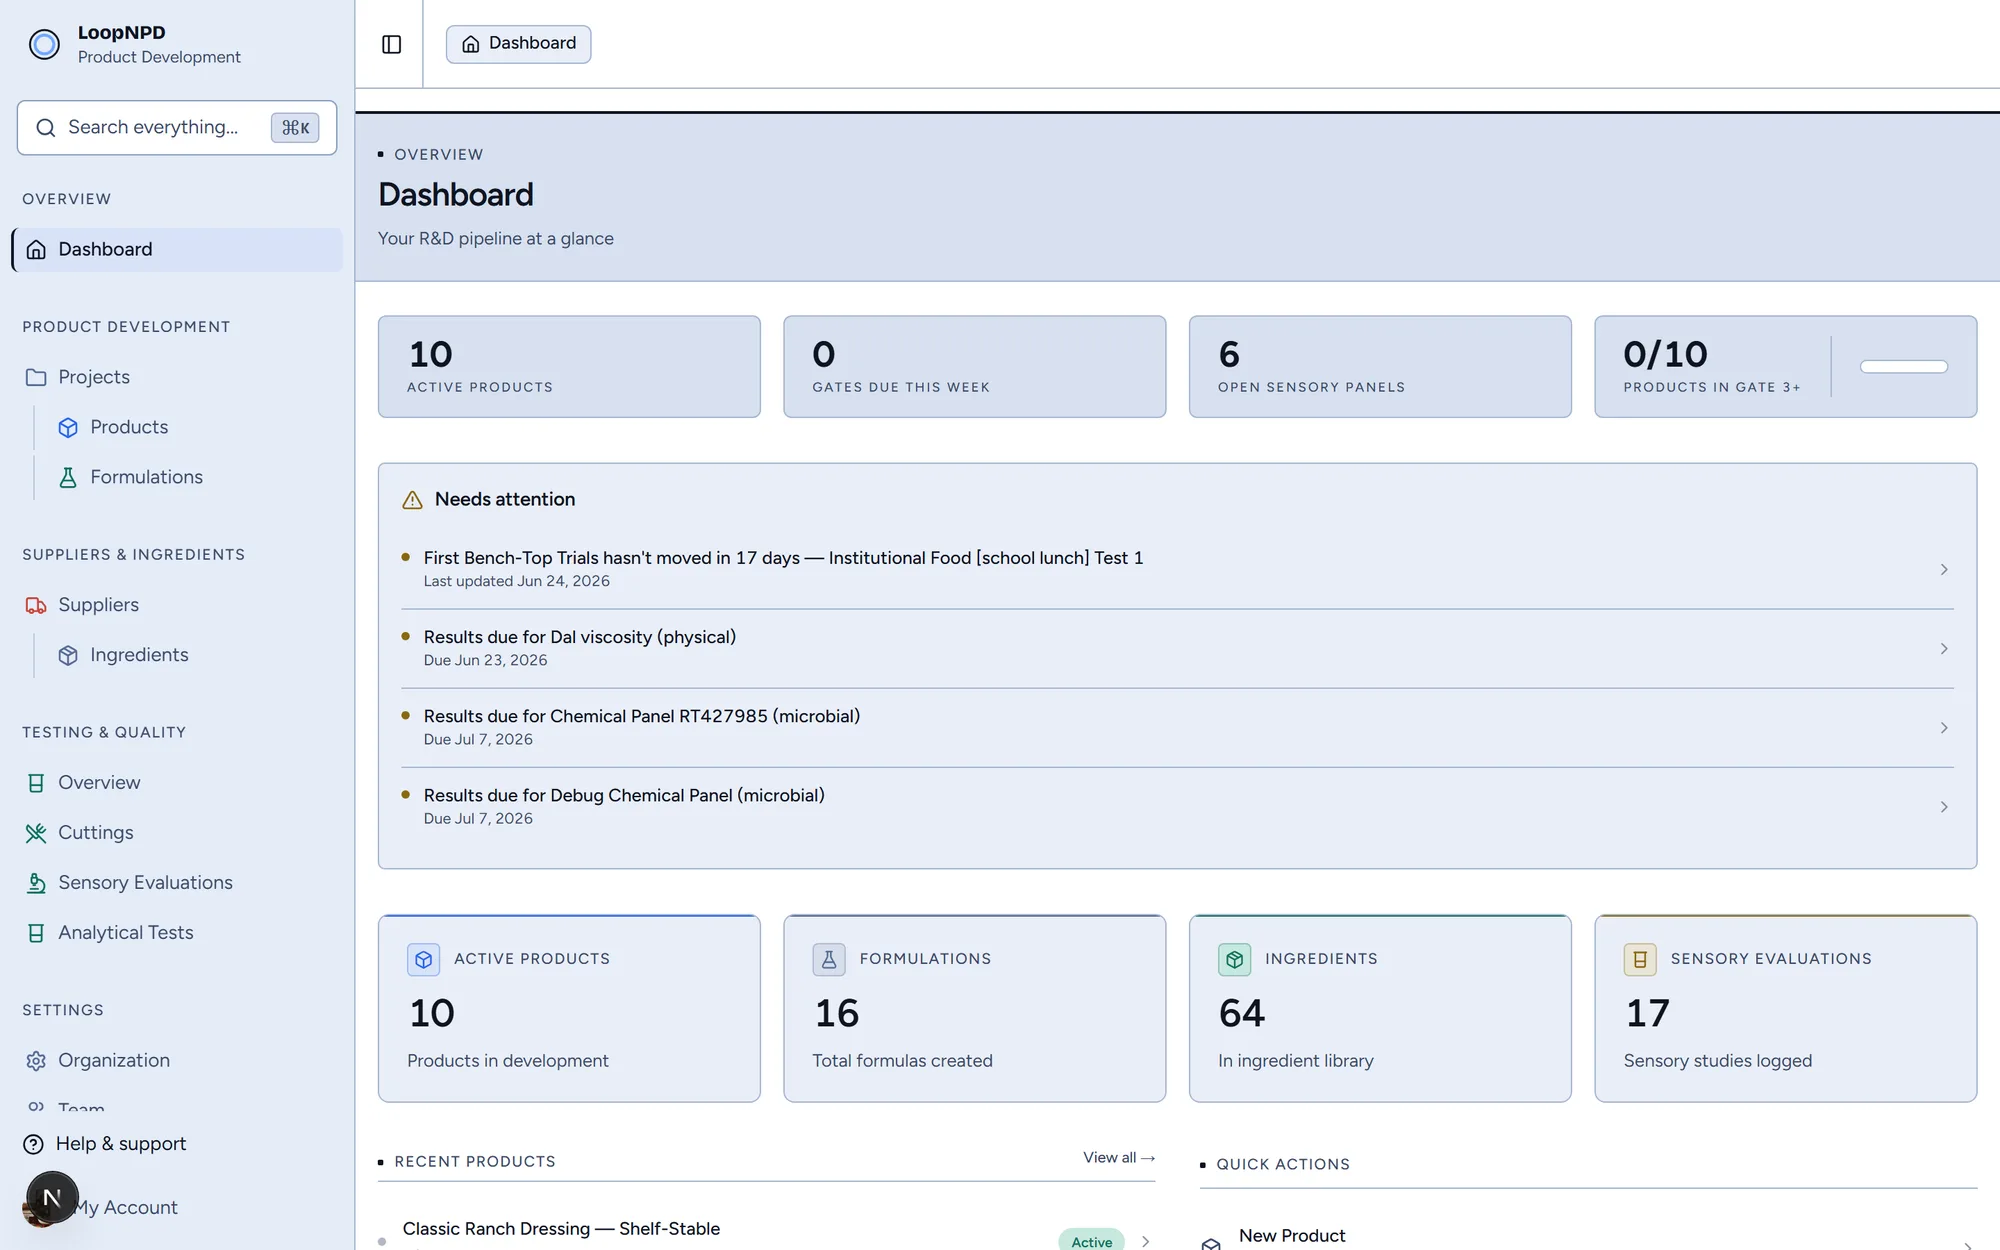This screenshot has height=1250, width=2000.
Task: Click the Formulations card flask icon
Action: pyautogui.click(x=829, y=960)
